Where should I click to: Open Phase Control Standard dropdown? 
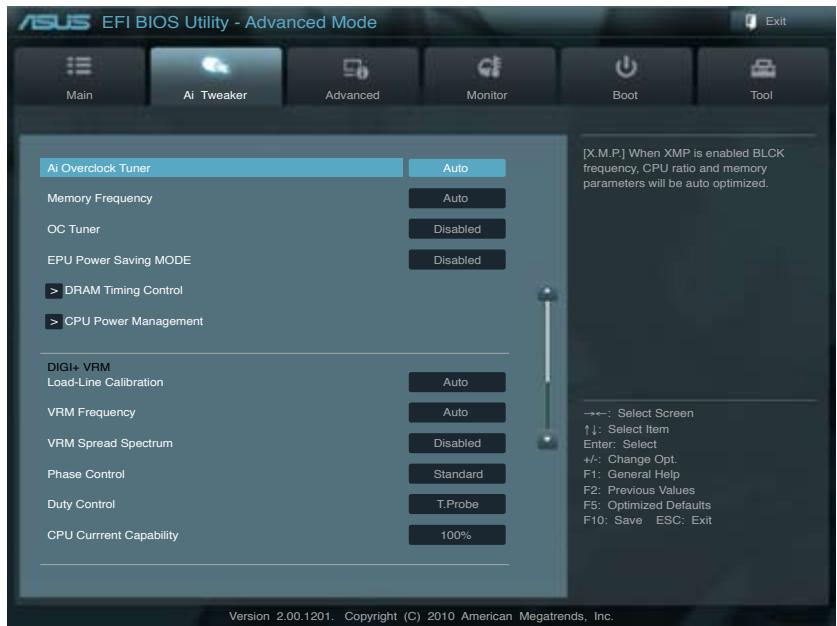[x=457, y=474]
